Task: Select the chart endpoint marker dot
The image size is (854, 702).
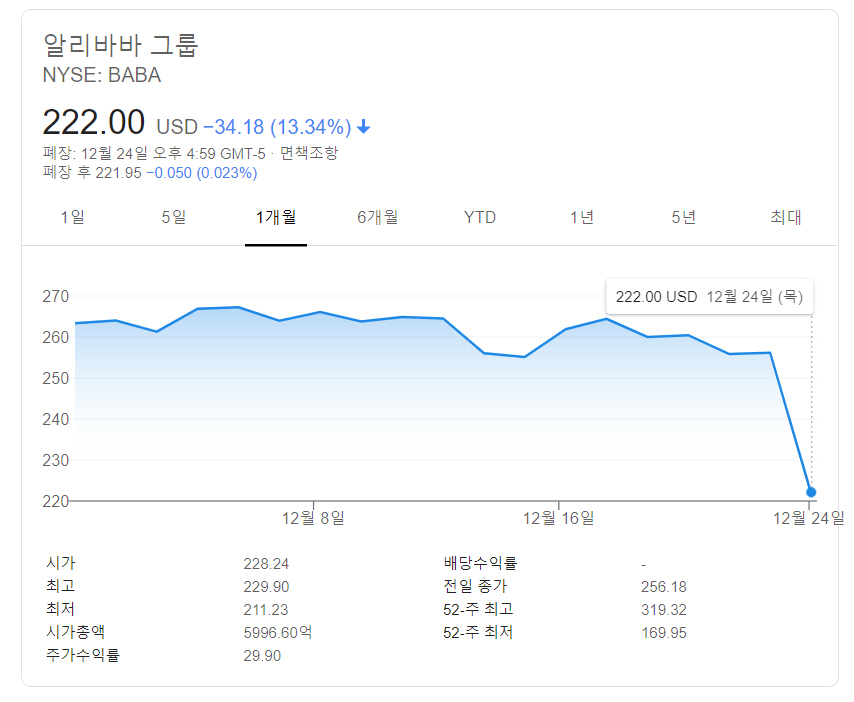Action: coord(810,491)
